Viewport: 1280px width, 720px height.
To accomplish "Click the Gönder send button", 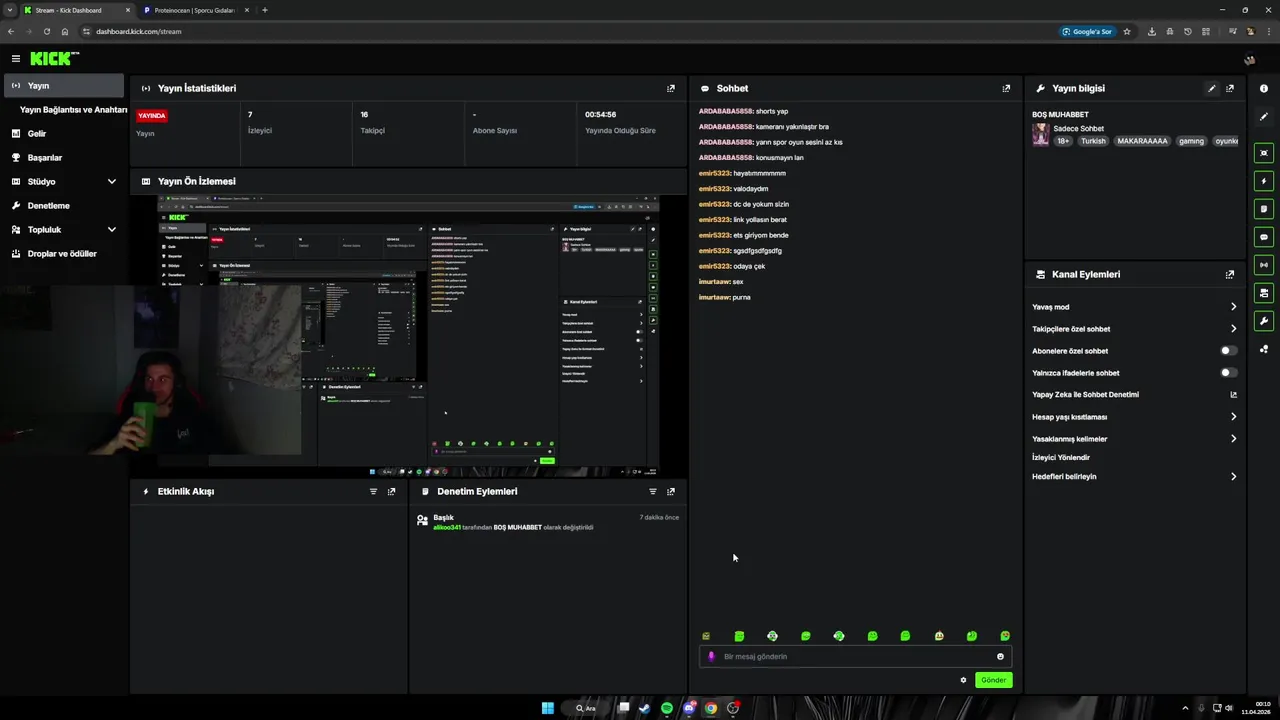I will (x=993, y=680).
